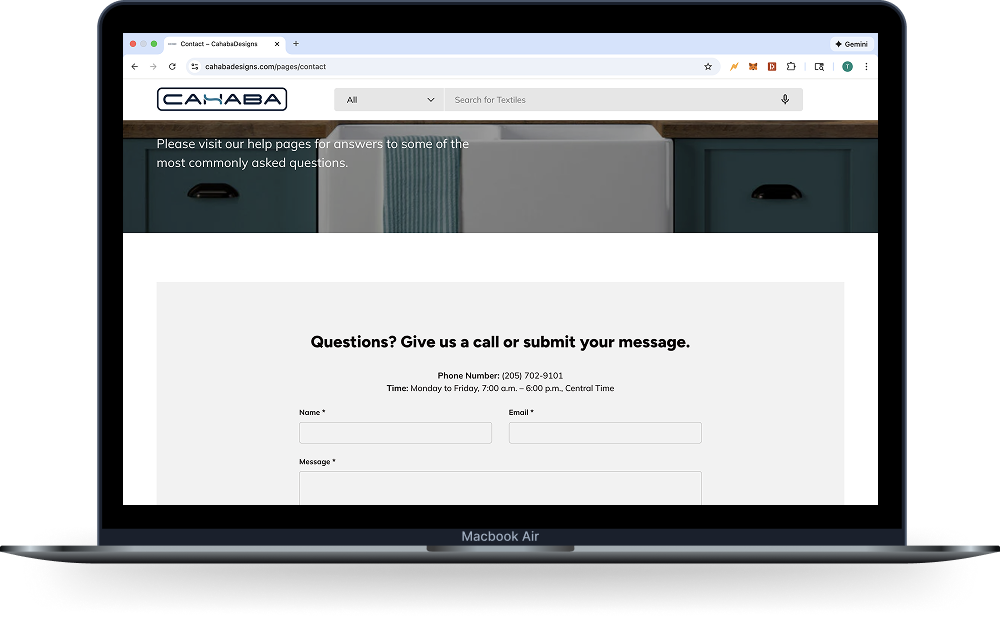
Task: Open the Chrome three-dot menu
Action: (x=866, y=67)
